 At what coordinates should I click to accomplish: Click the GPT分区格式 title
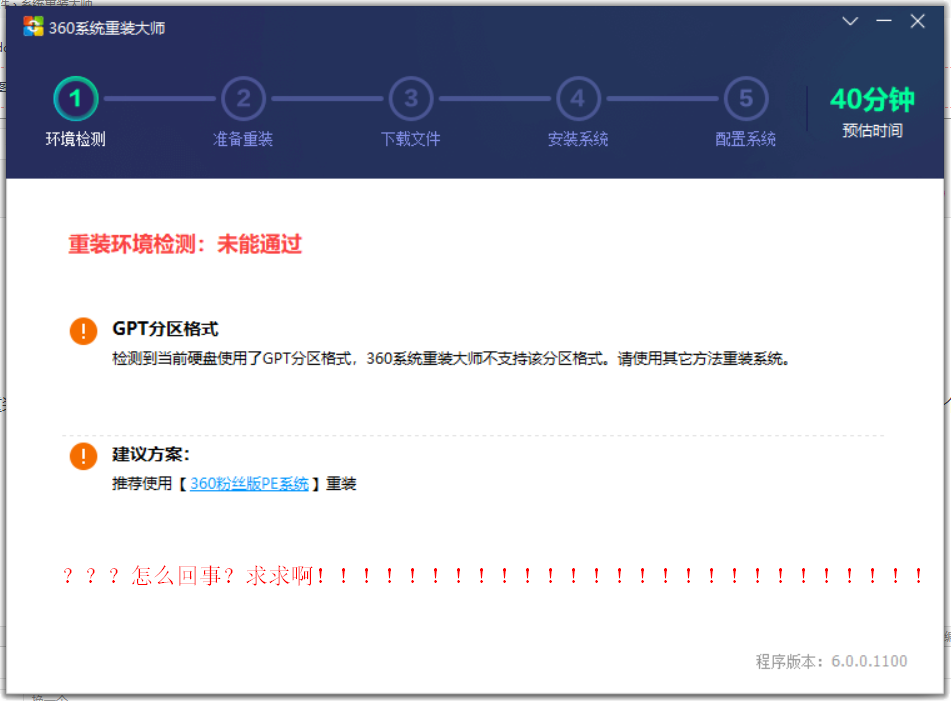point(165,329)
